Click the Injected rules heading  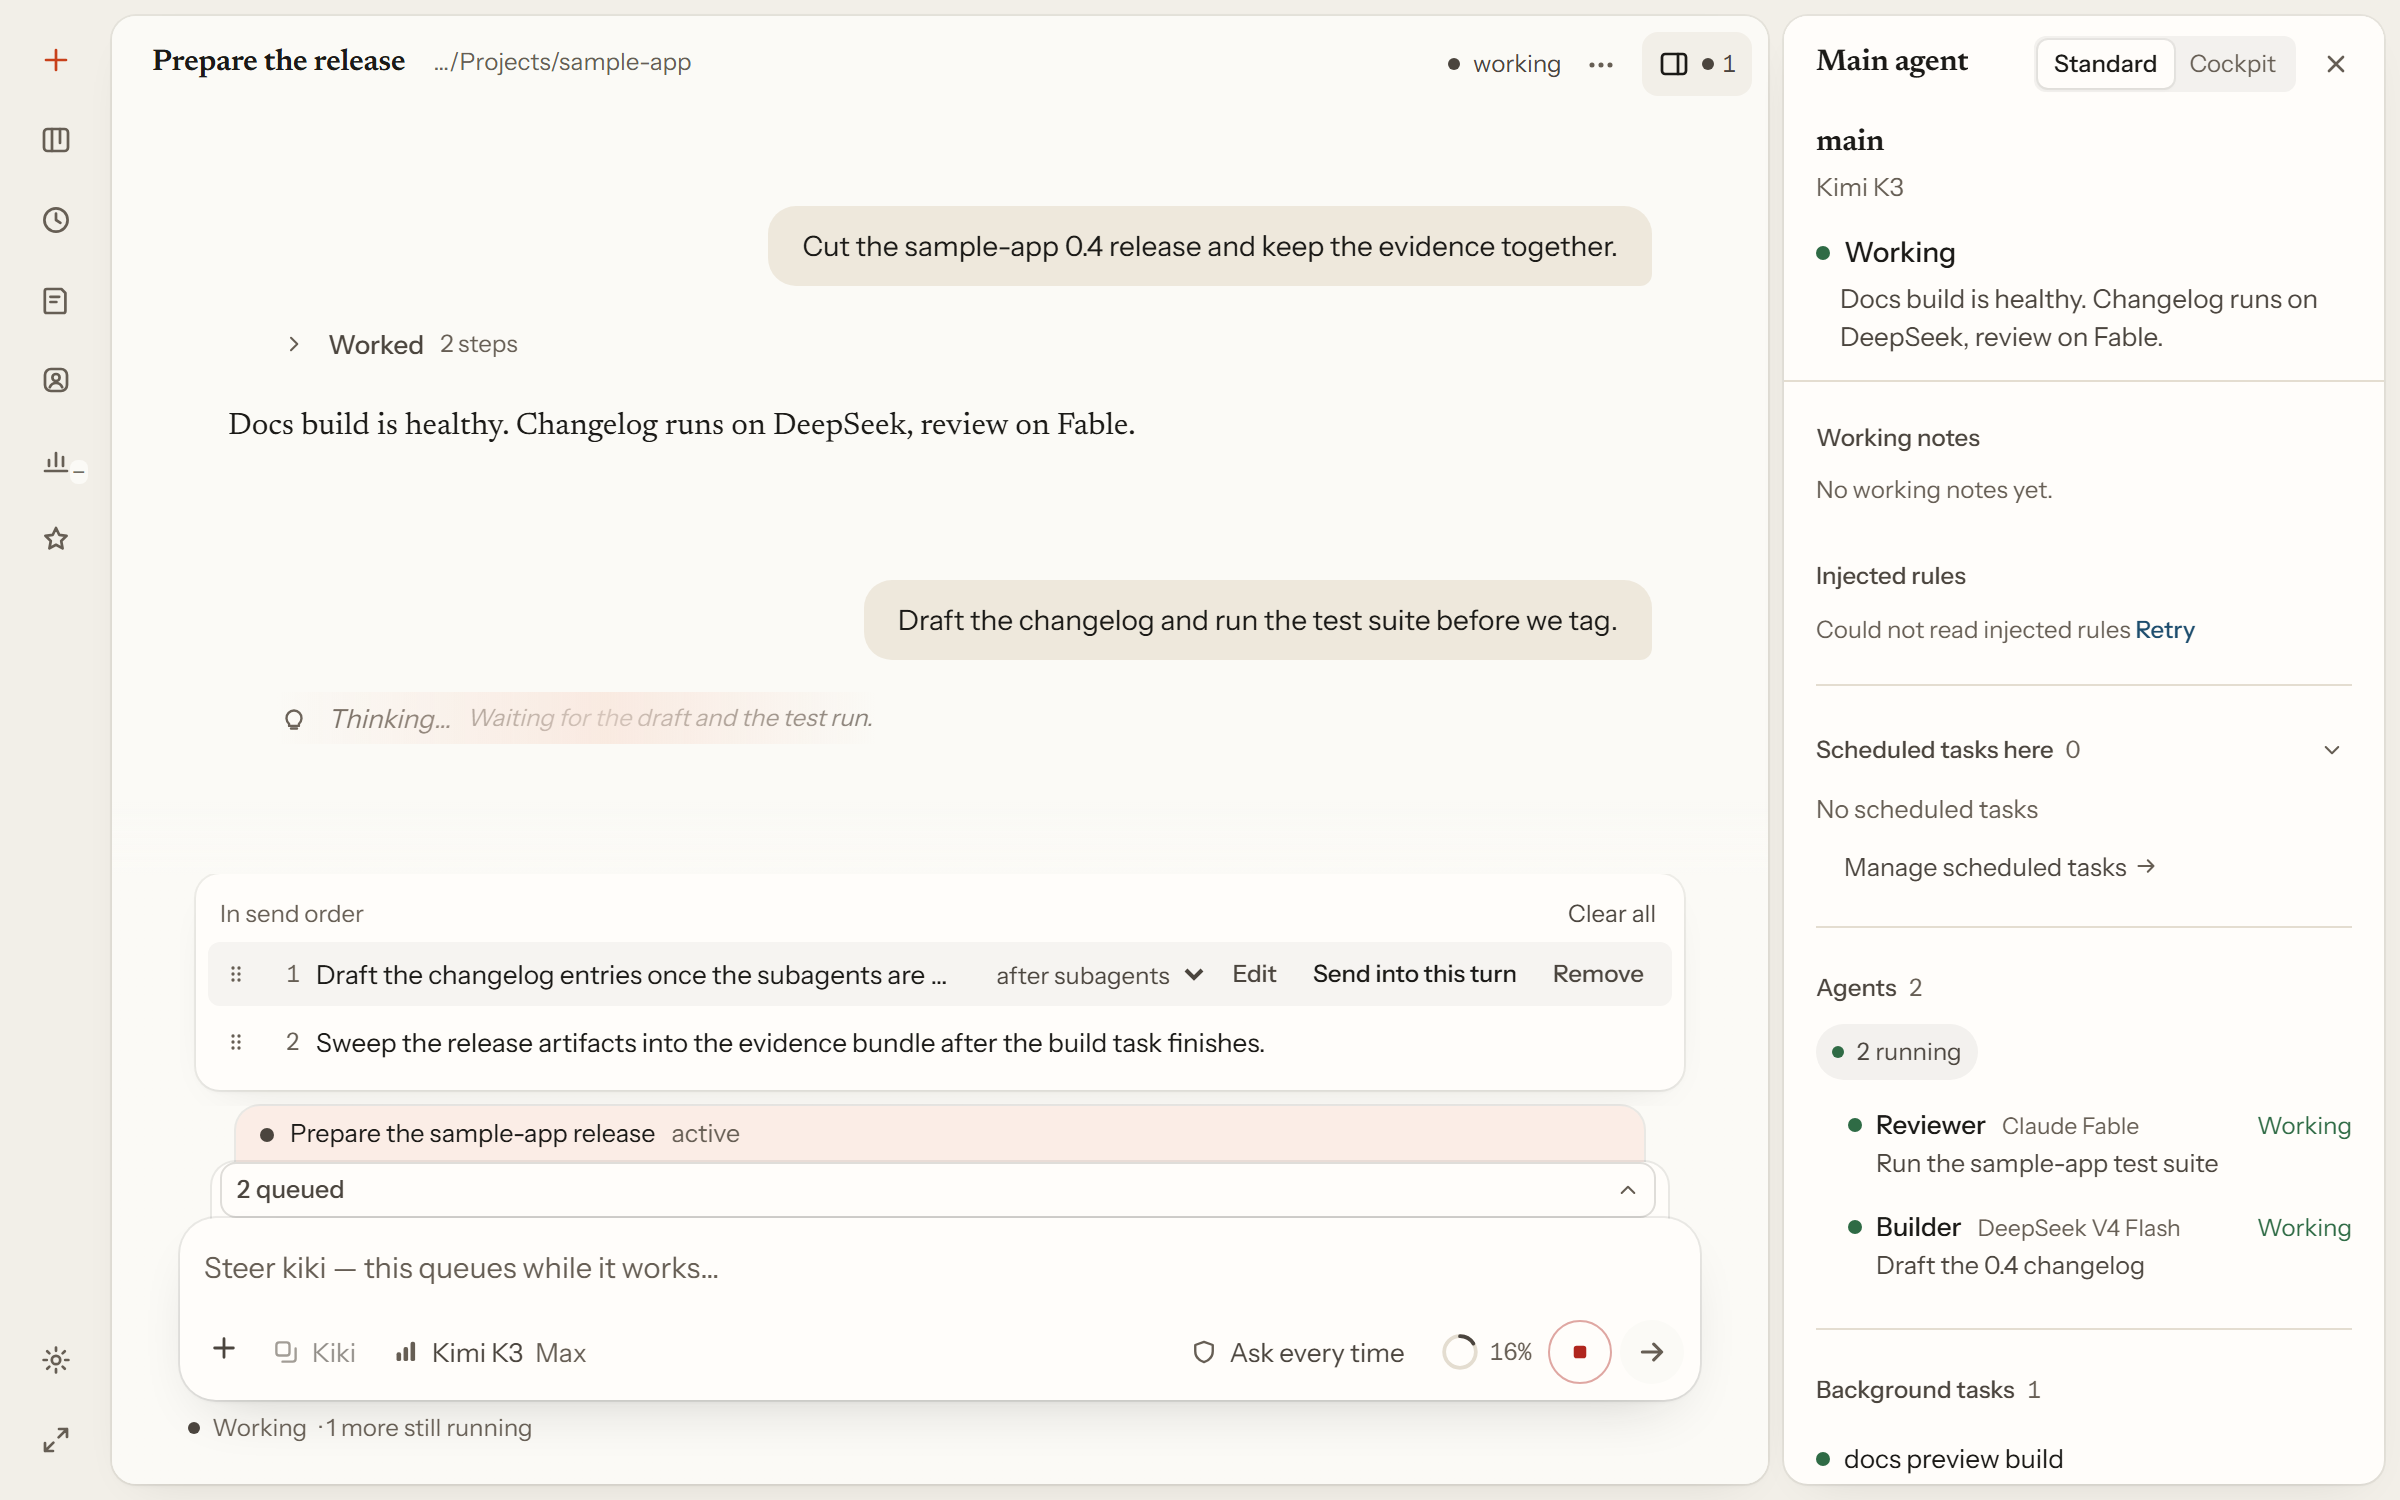(x=1891, y=576)
